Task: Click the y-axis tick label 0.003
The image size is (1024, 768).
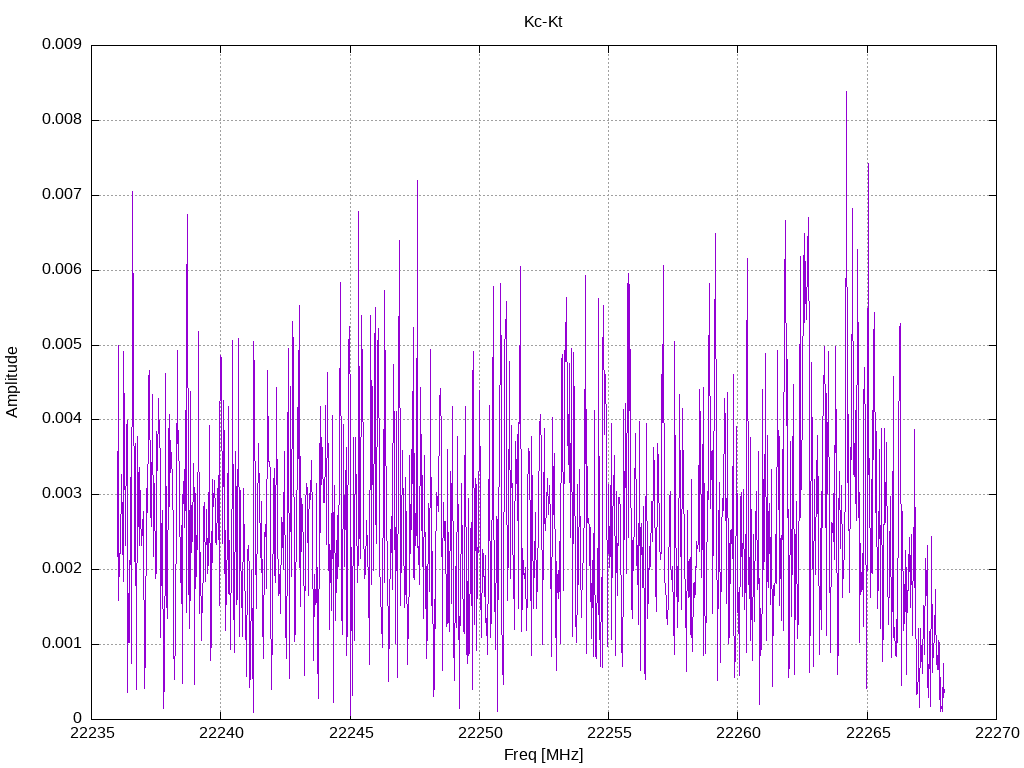Action: click(x=62, y=493)
